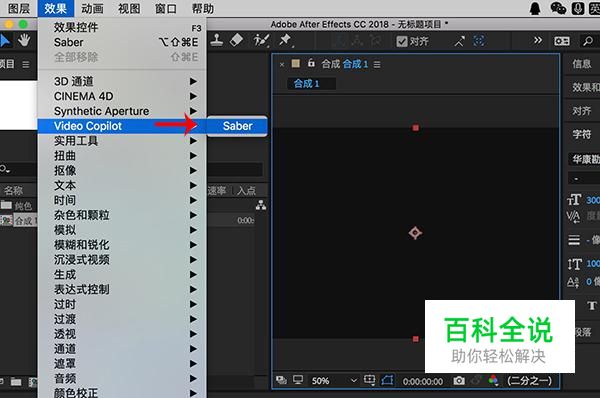The height and width of the screenshot is (398, 600).
Task: Open the 音频 submenu
Action: point(122,378)
